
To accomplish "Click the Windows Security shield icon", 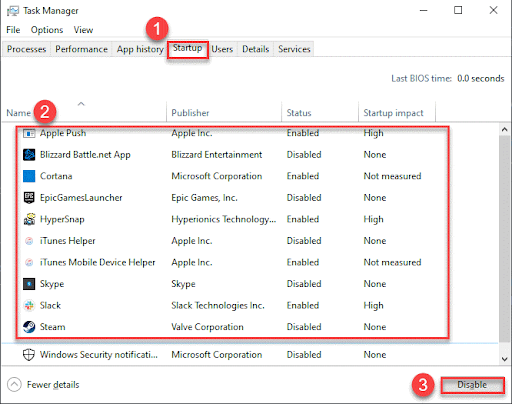I will click(x=29, y=355).
